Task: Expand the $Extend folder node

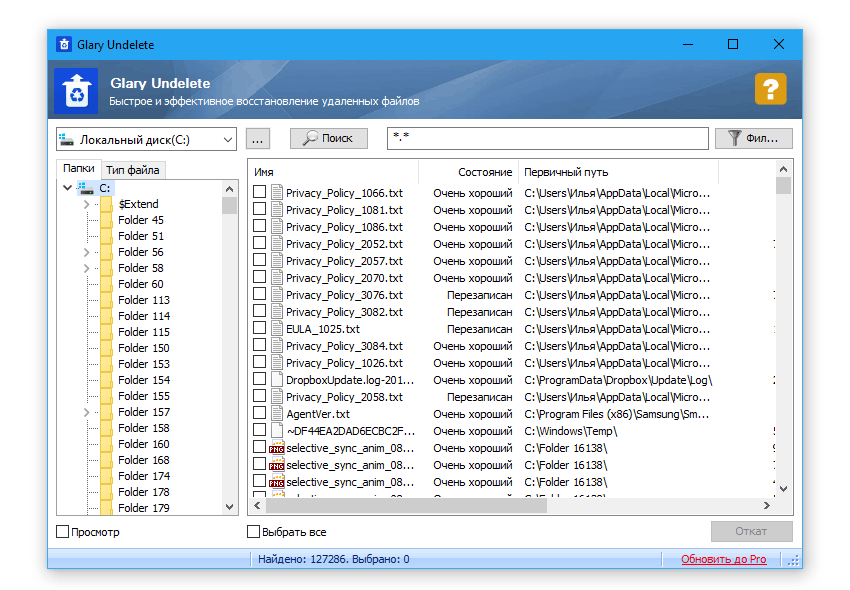Action: 86,204
